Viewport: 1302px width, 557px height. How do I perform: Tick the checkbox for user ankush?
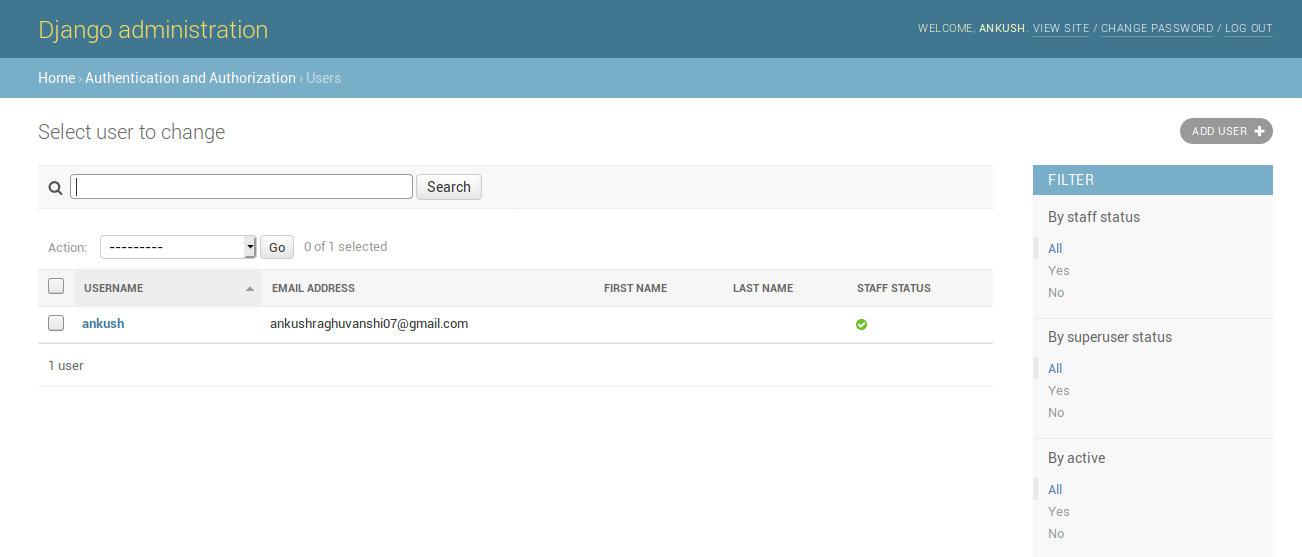click(56, 323)
